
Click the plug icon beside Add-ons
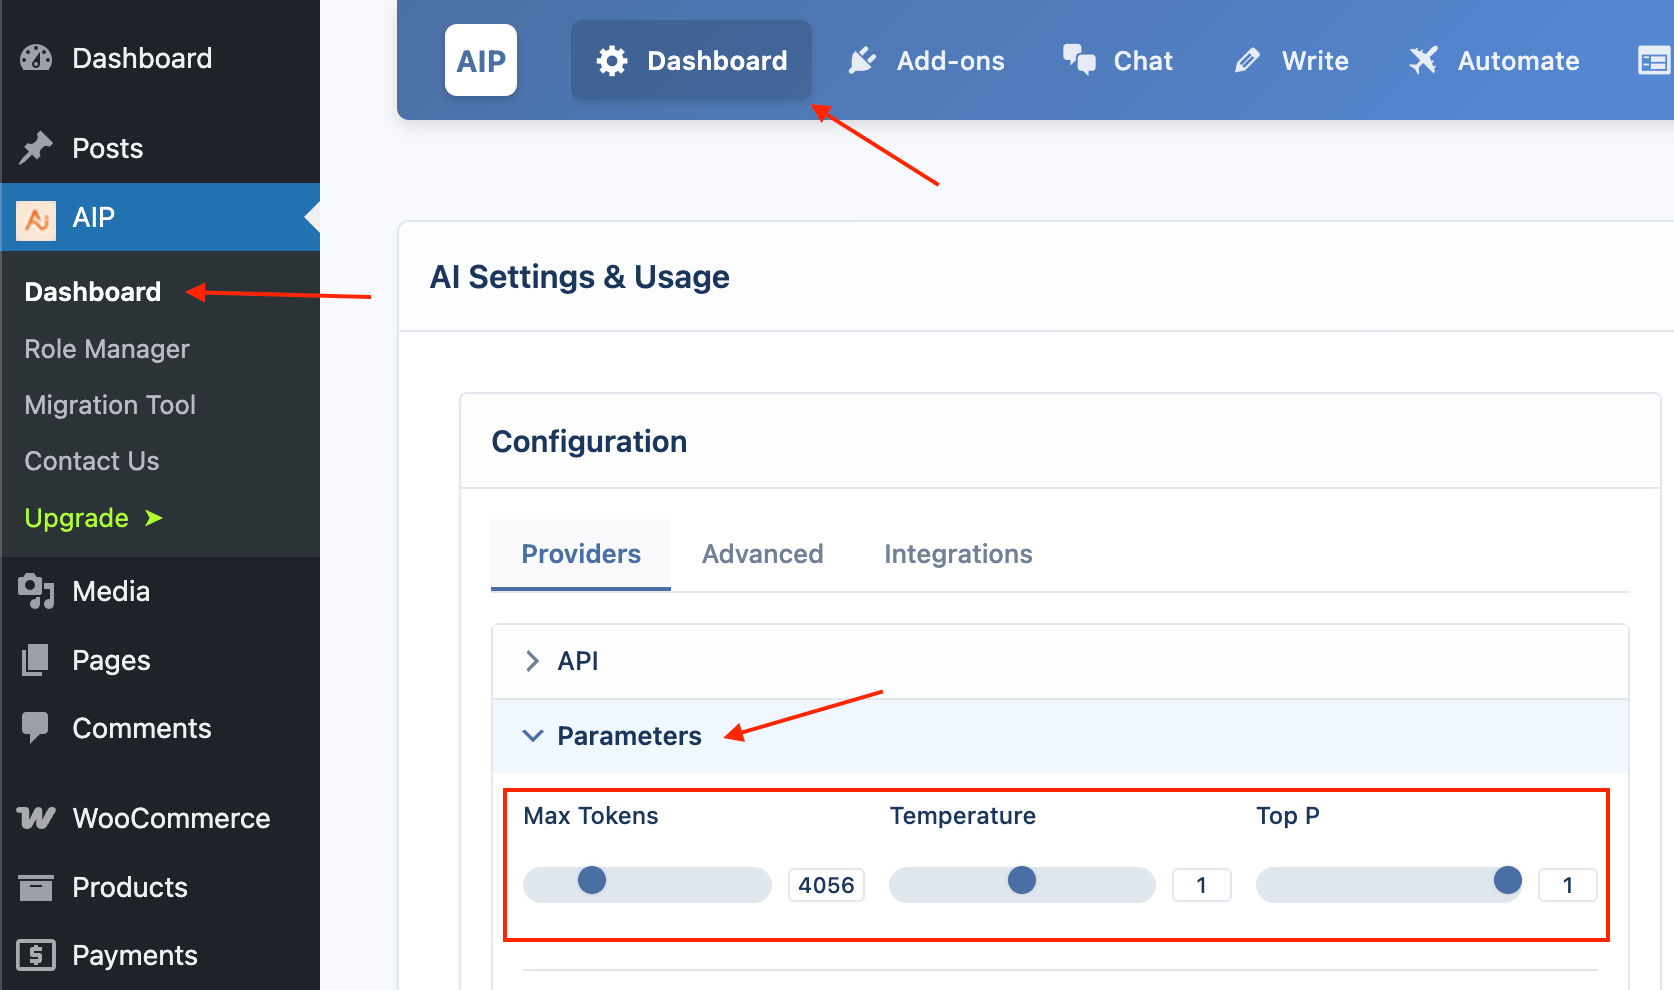coord(862,61)
